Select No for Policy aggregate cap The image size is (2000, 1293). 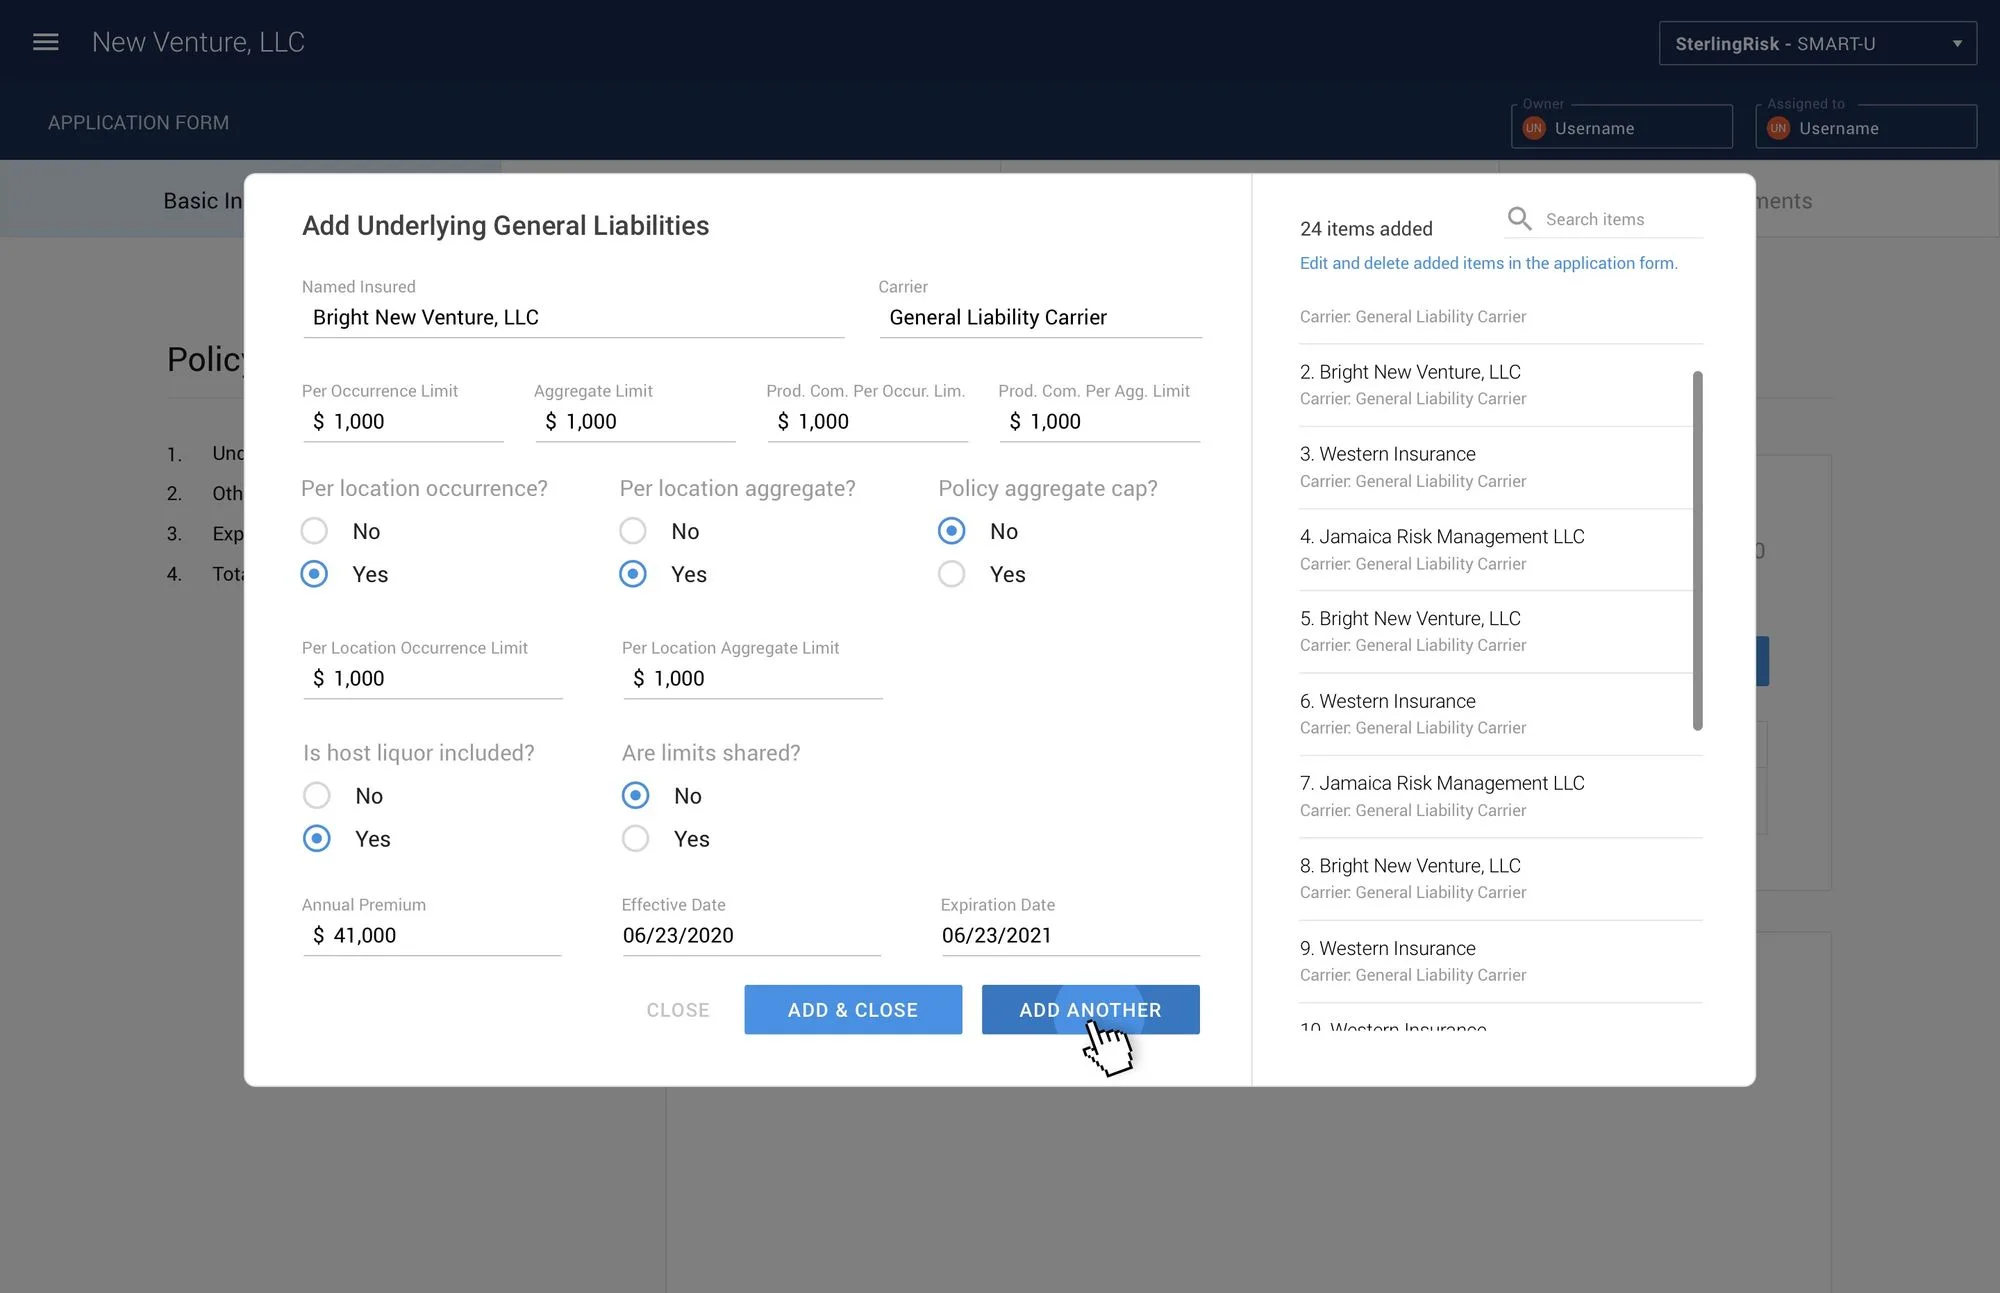[x=952, y=531]
